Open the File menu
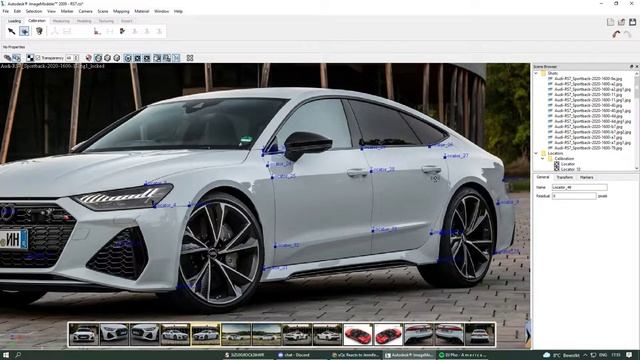The height and width of the screenshot is (360, 640). [6, 11]
